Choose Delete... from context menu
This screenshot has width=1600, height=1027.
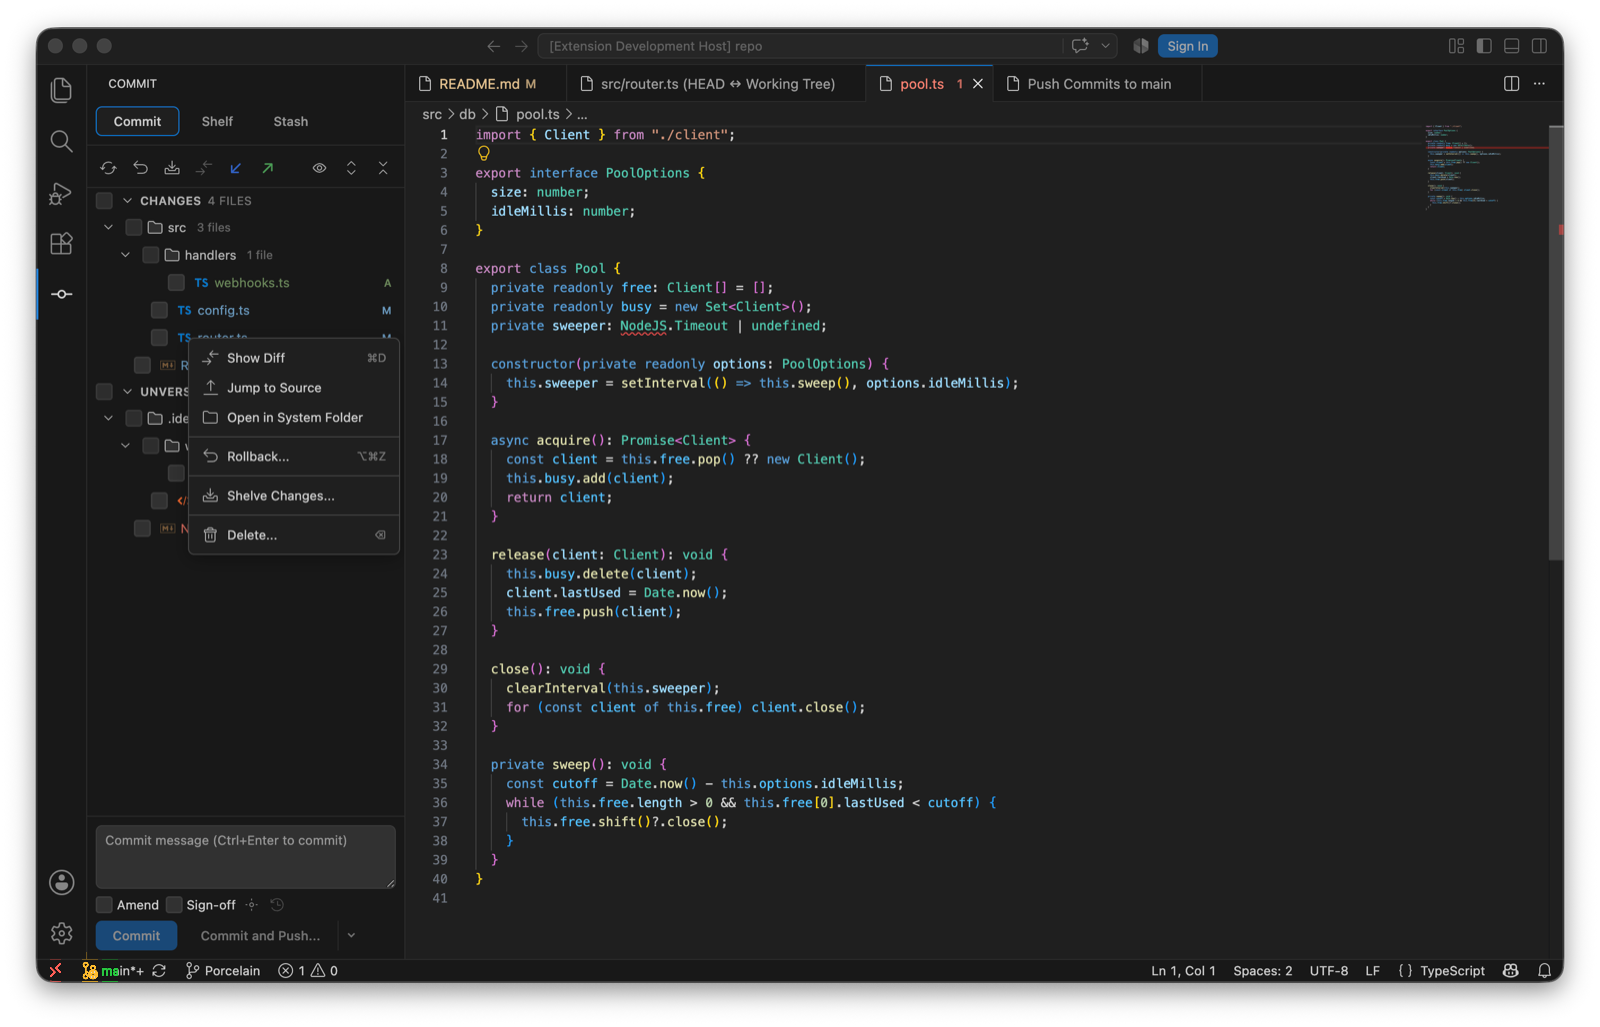pos(294,535)
